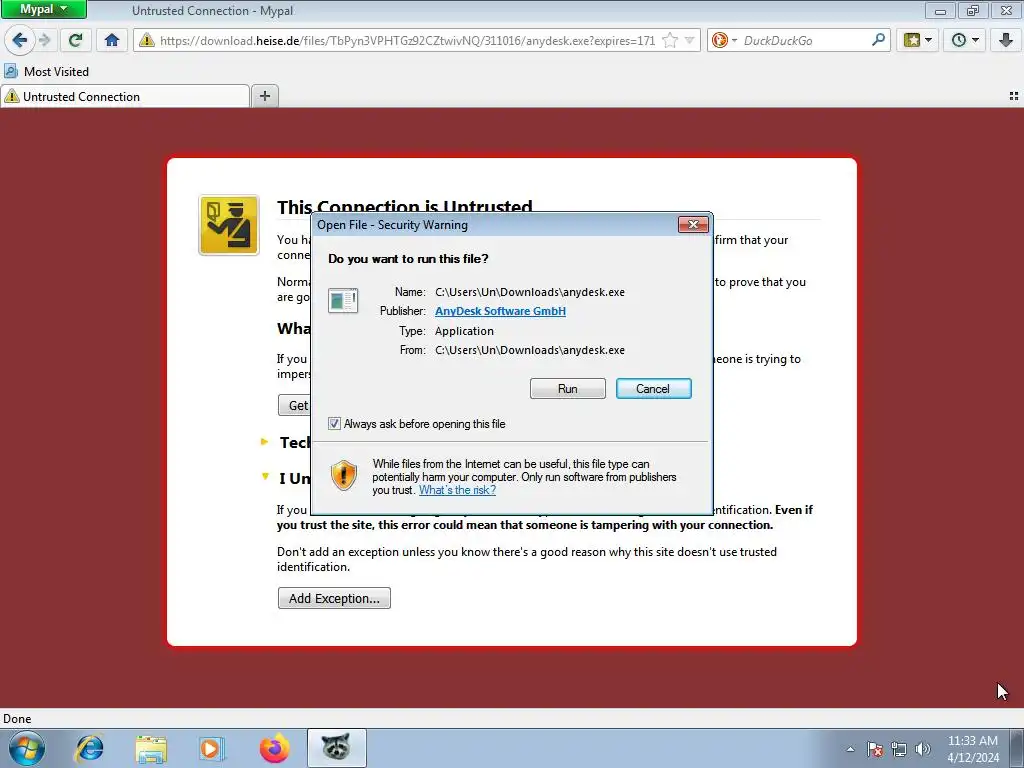Go back with the browser back arrow
The width and height of the screenshot is (1024, 768).
(x=19, y=40)
